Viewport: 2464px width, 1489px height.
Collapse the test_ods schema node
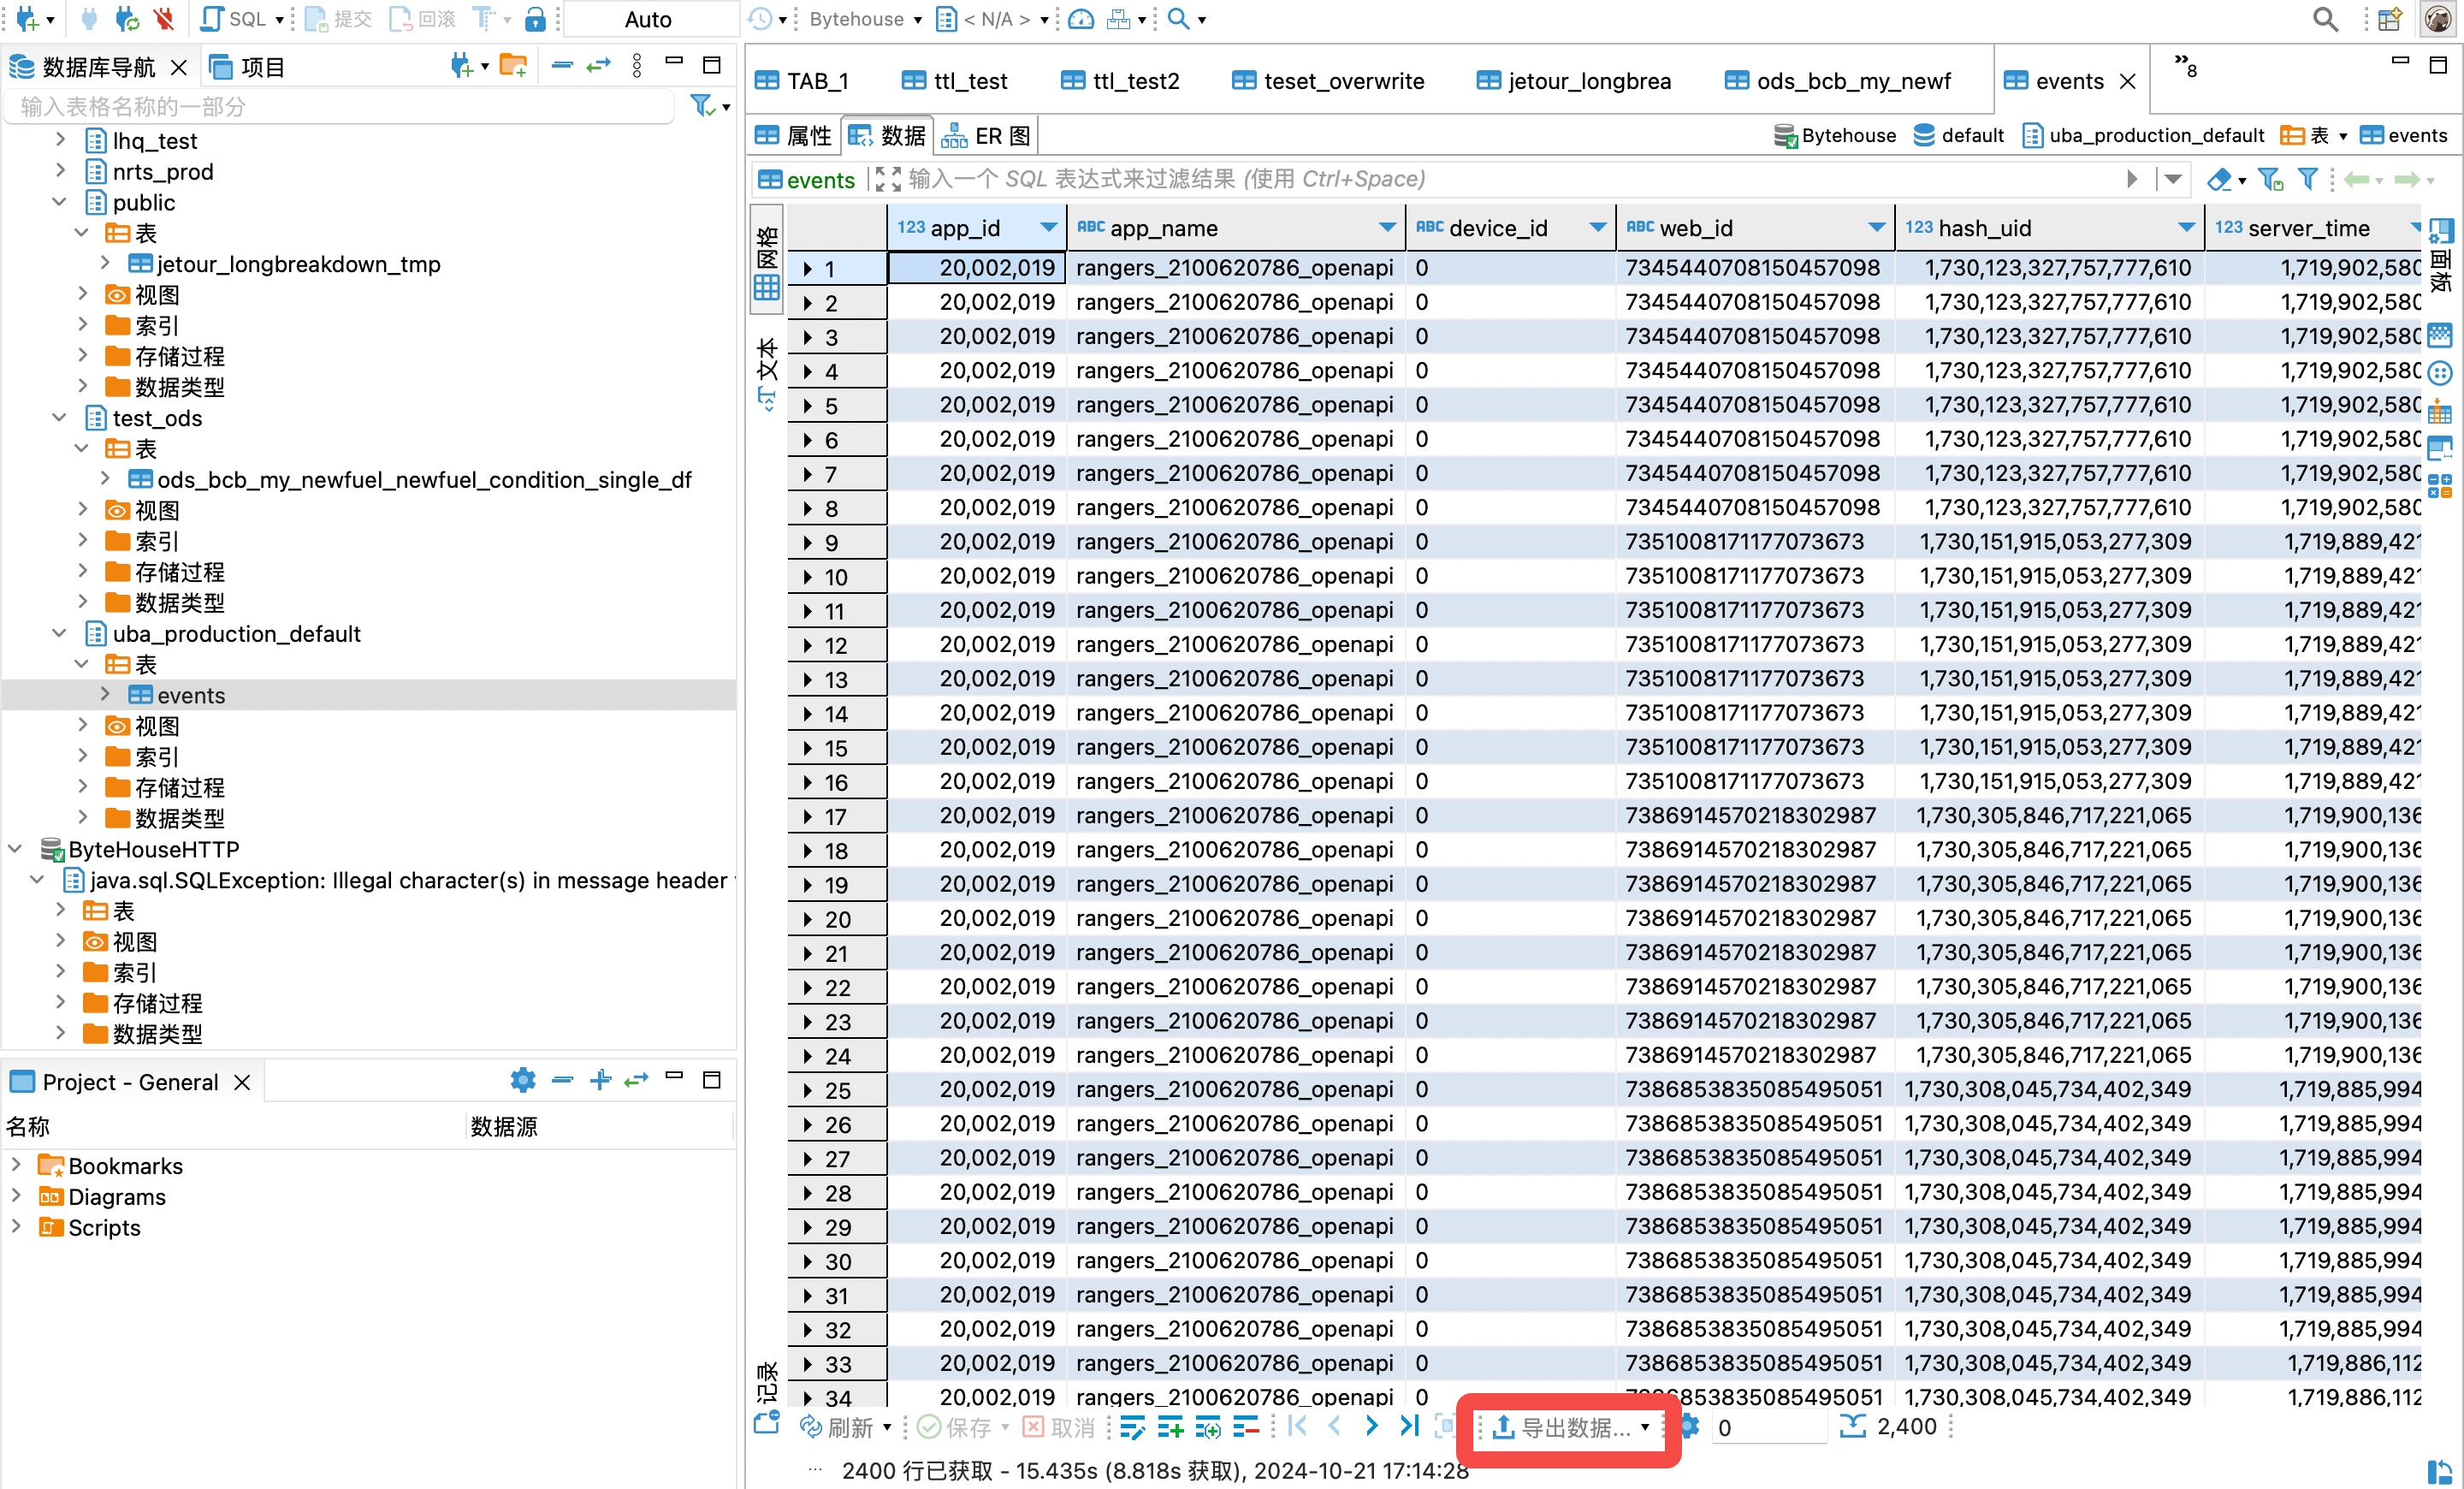(59, 417)
